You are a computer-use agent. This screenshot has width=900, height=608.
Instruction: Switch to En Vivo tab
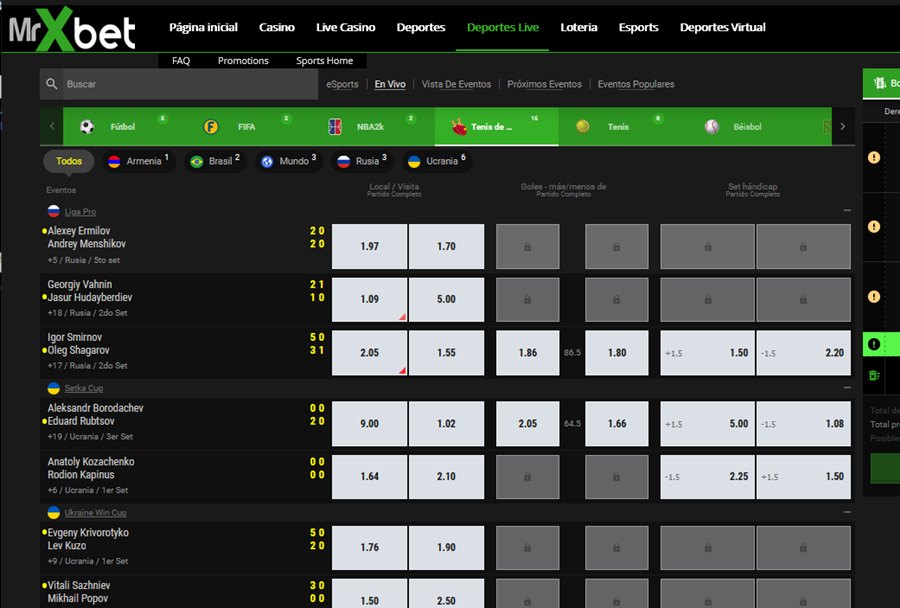click(x=390, y=84)
